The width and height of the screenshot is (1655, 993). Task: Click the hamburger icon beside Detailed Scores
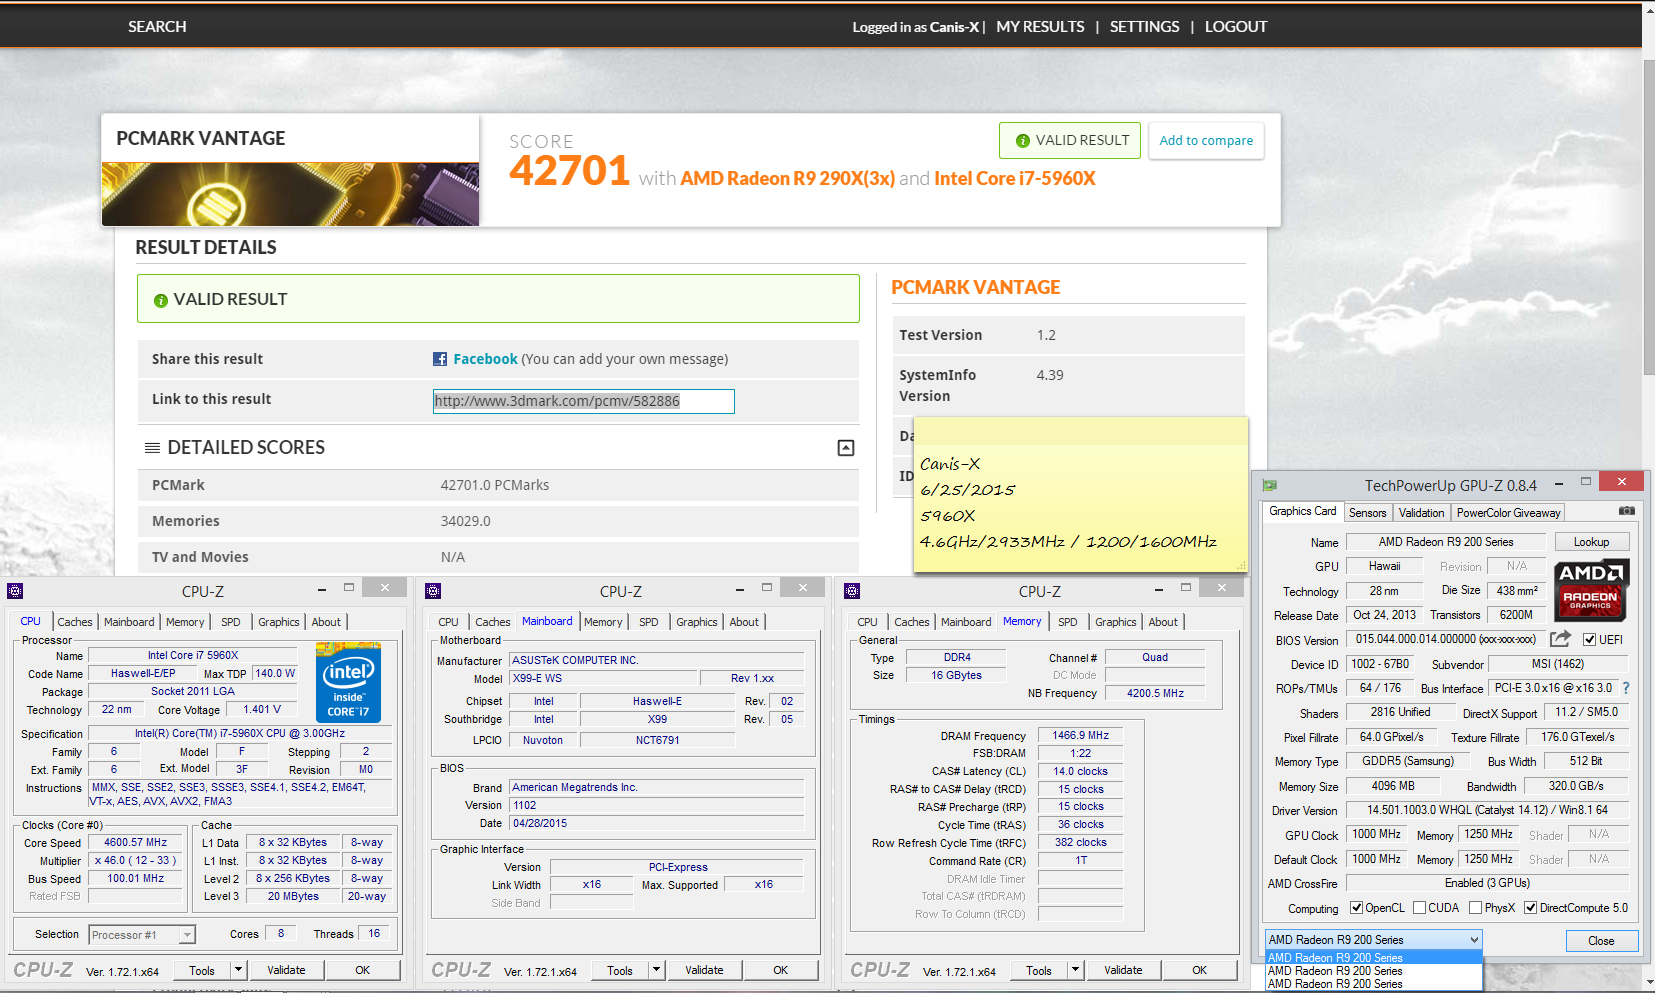tap(153, 448)
